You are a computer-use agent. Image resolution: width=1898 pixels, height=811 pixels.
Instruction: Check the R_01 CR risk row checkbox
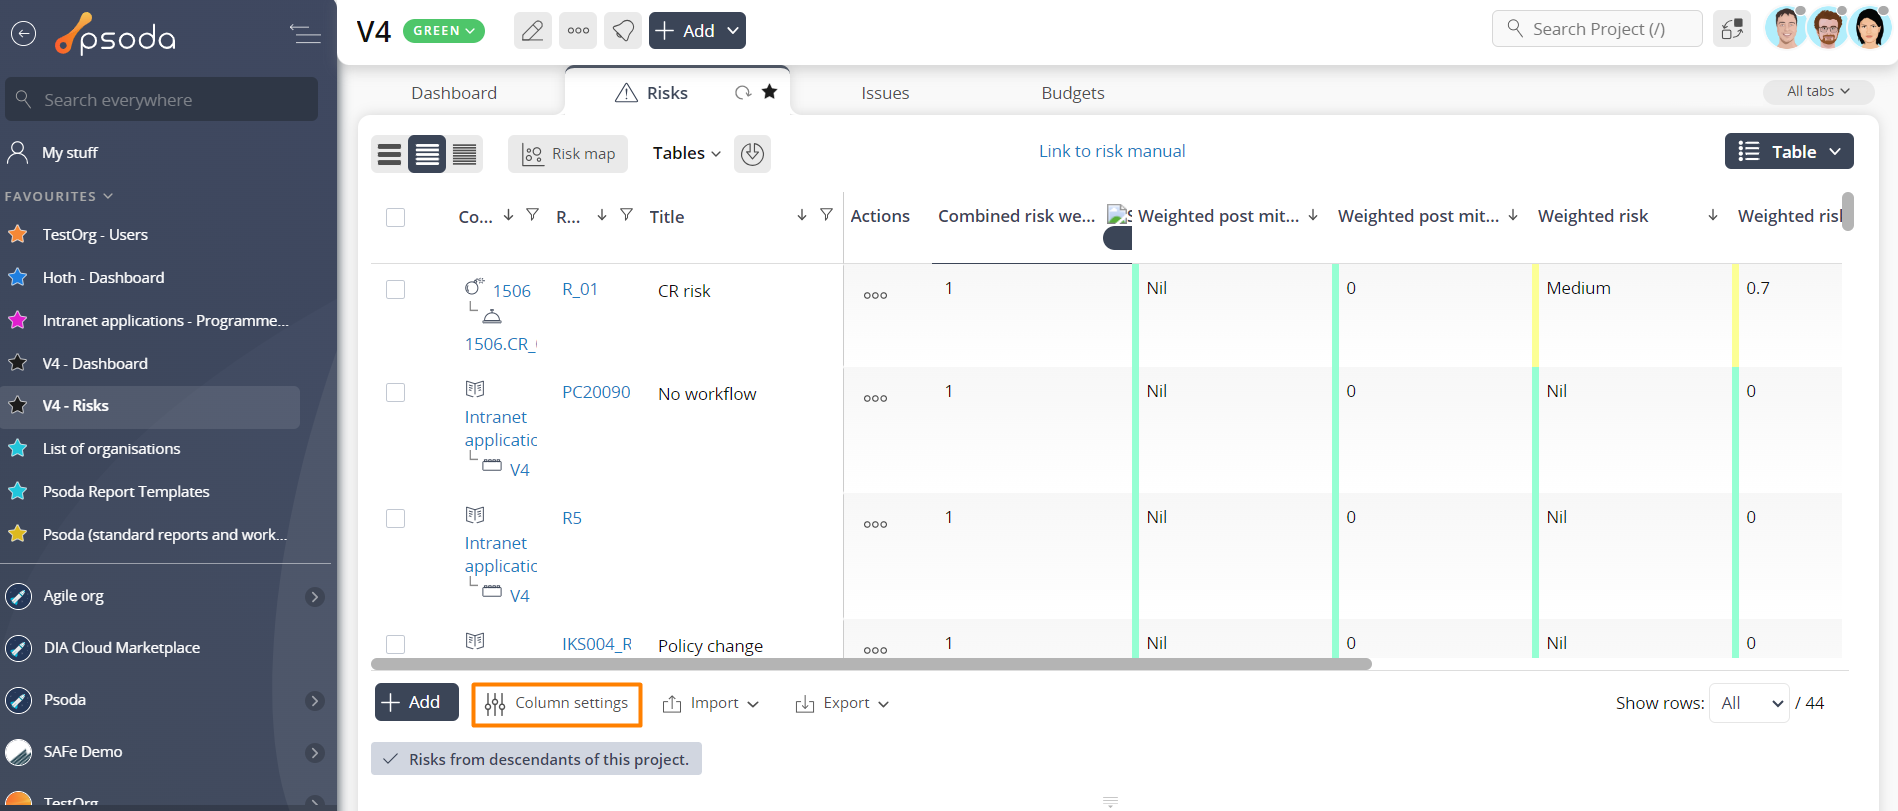pos(396,289)
